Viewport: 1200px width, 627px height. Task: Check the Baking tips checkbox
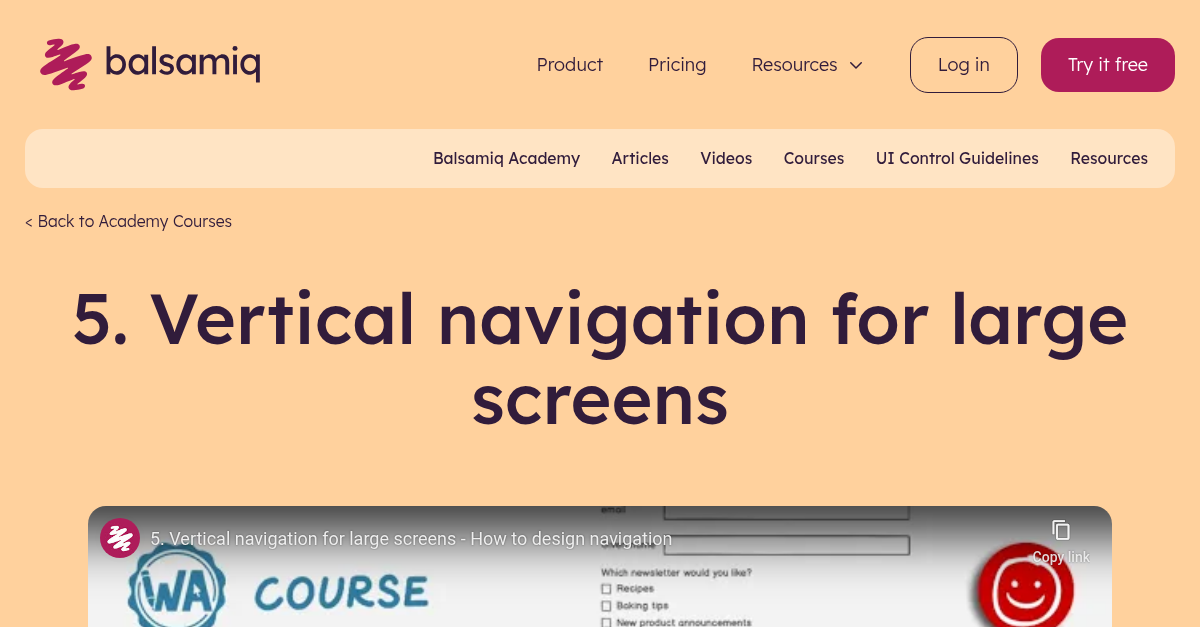pos(606,605)
